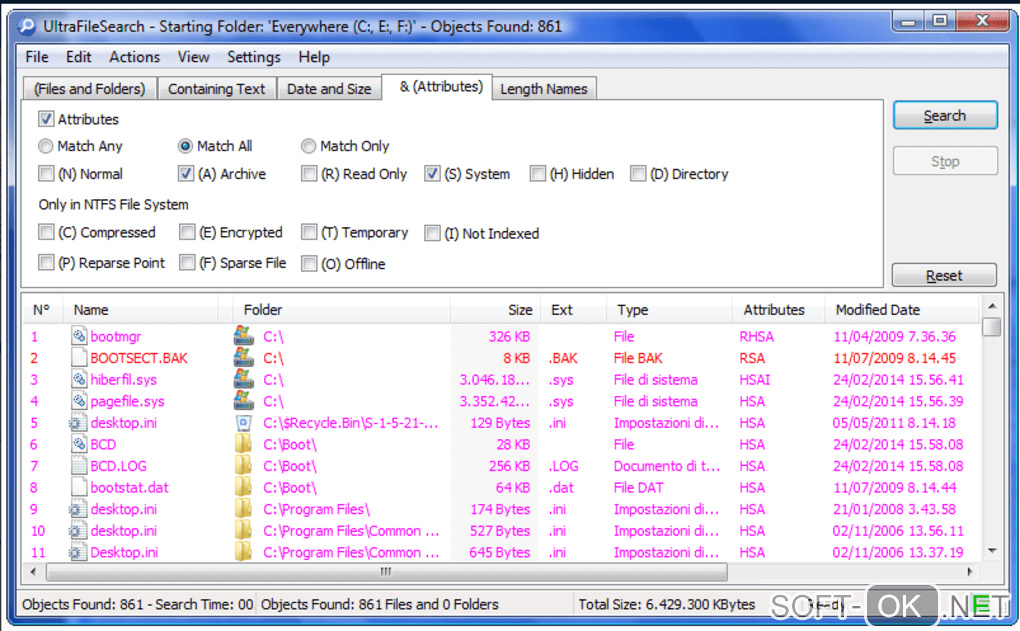Click the C:\ drive icon in hiberfil.sys row
This screenshot has width=1020, height=631.
(243, 379)
